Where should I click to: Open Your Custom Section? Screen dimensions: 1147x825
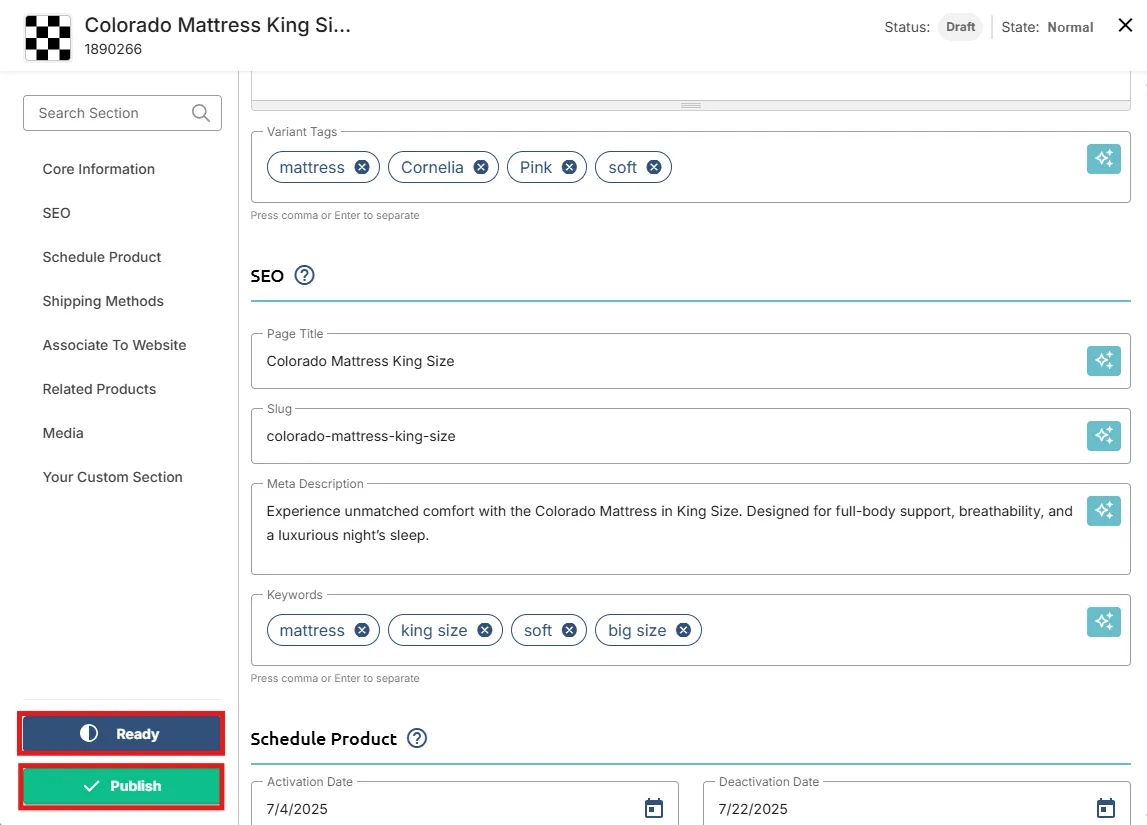point(113,477)
